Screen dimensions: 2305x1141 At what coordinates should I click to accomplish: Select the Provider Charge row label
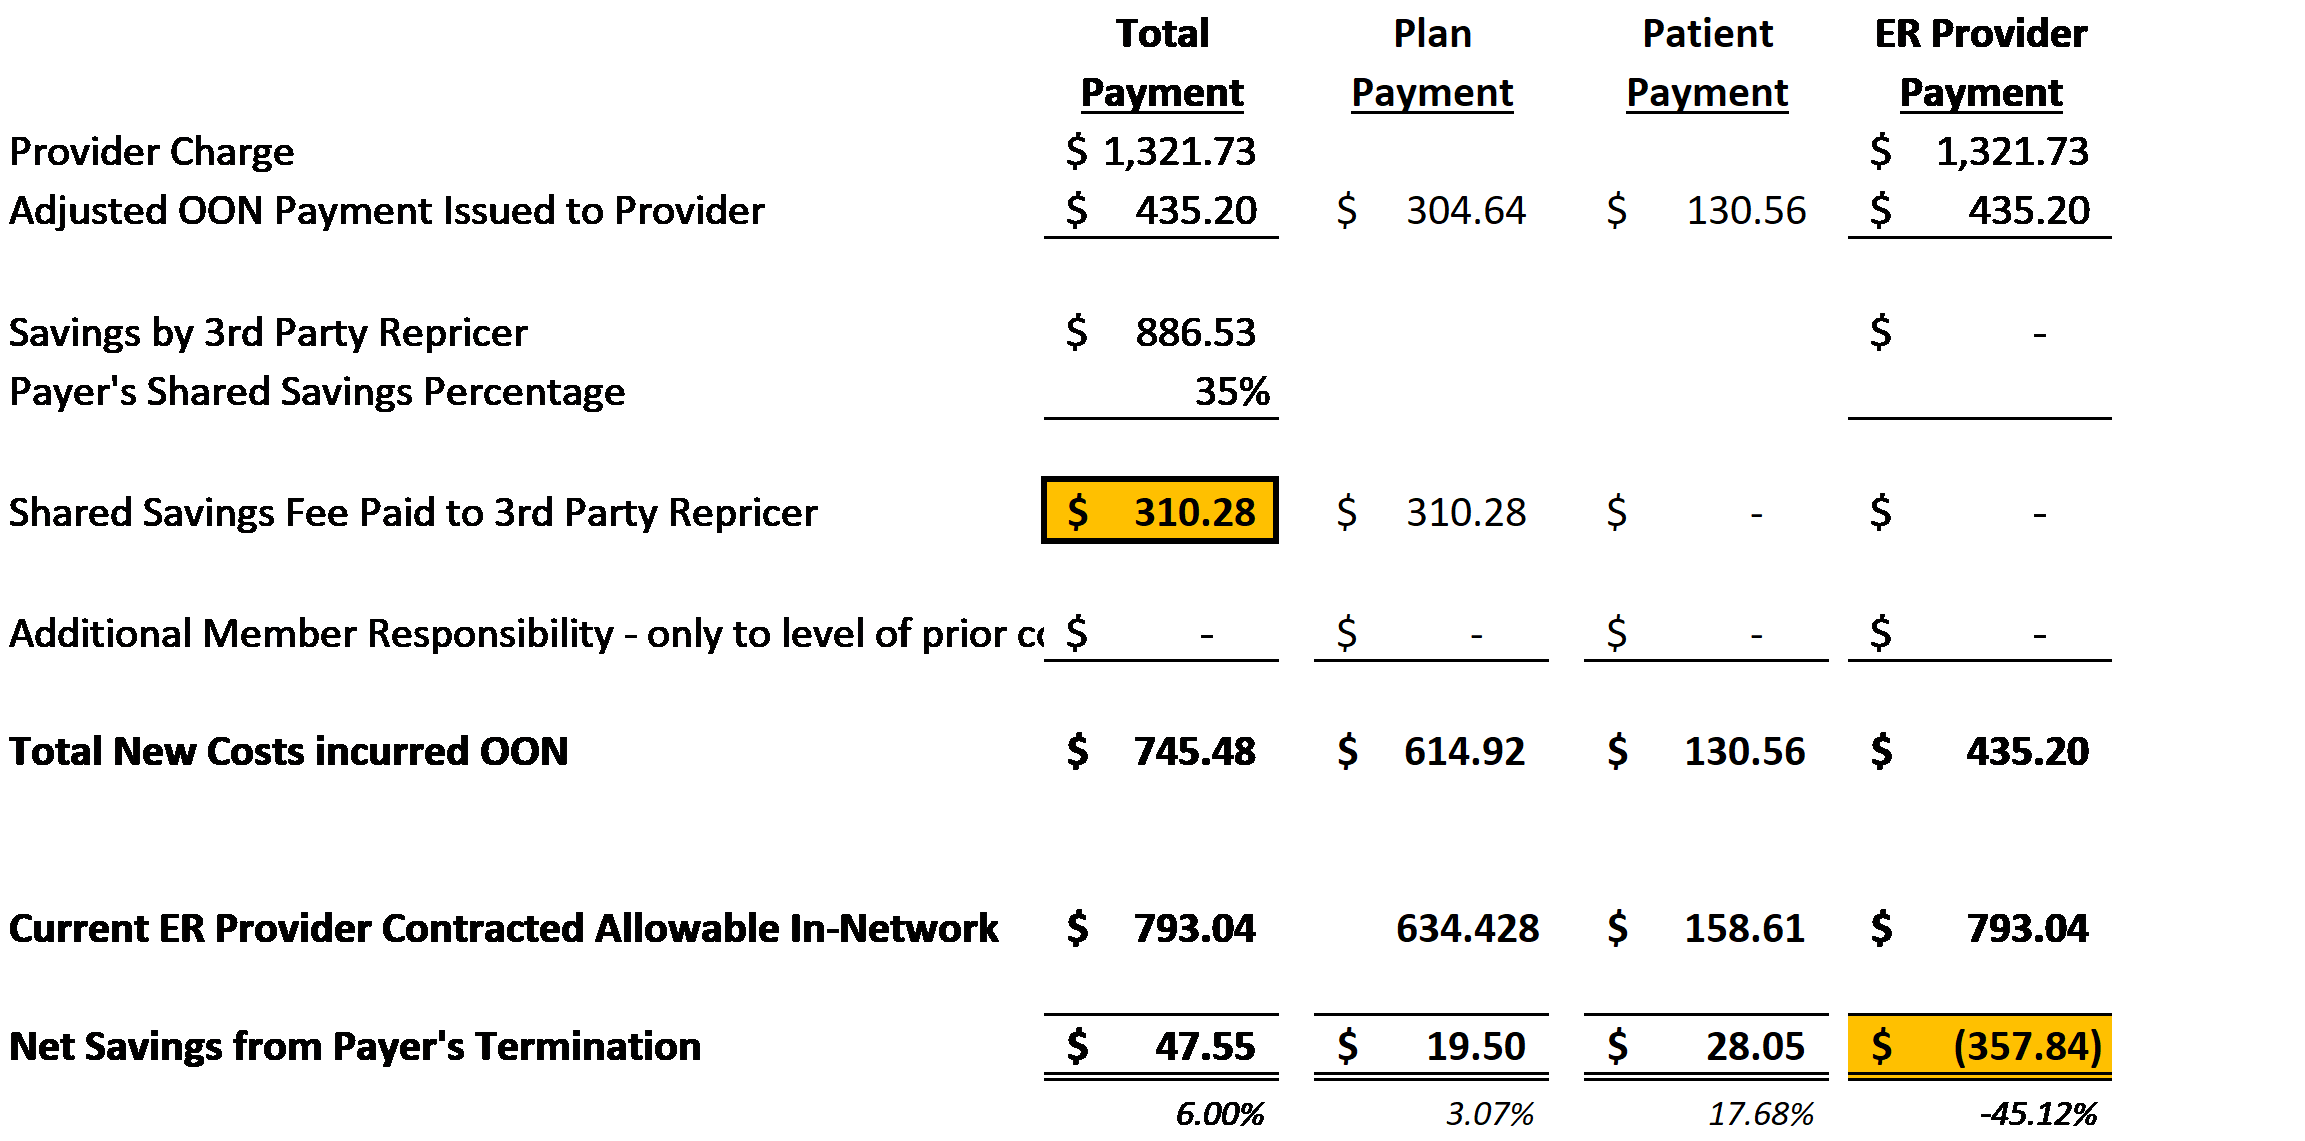(152, 152)
